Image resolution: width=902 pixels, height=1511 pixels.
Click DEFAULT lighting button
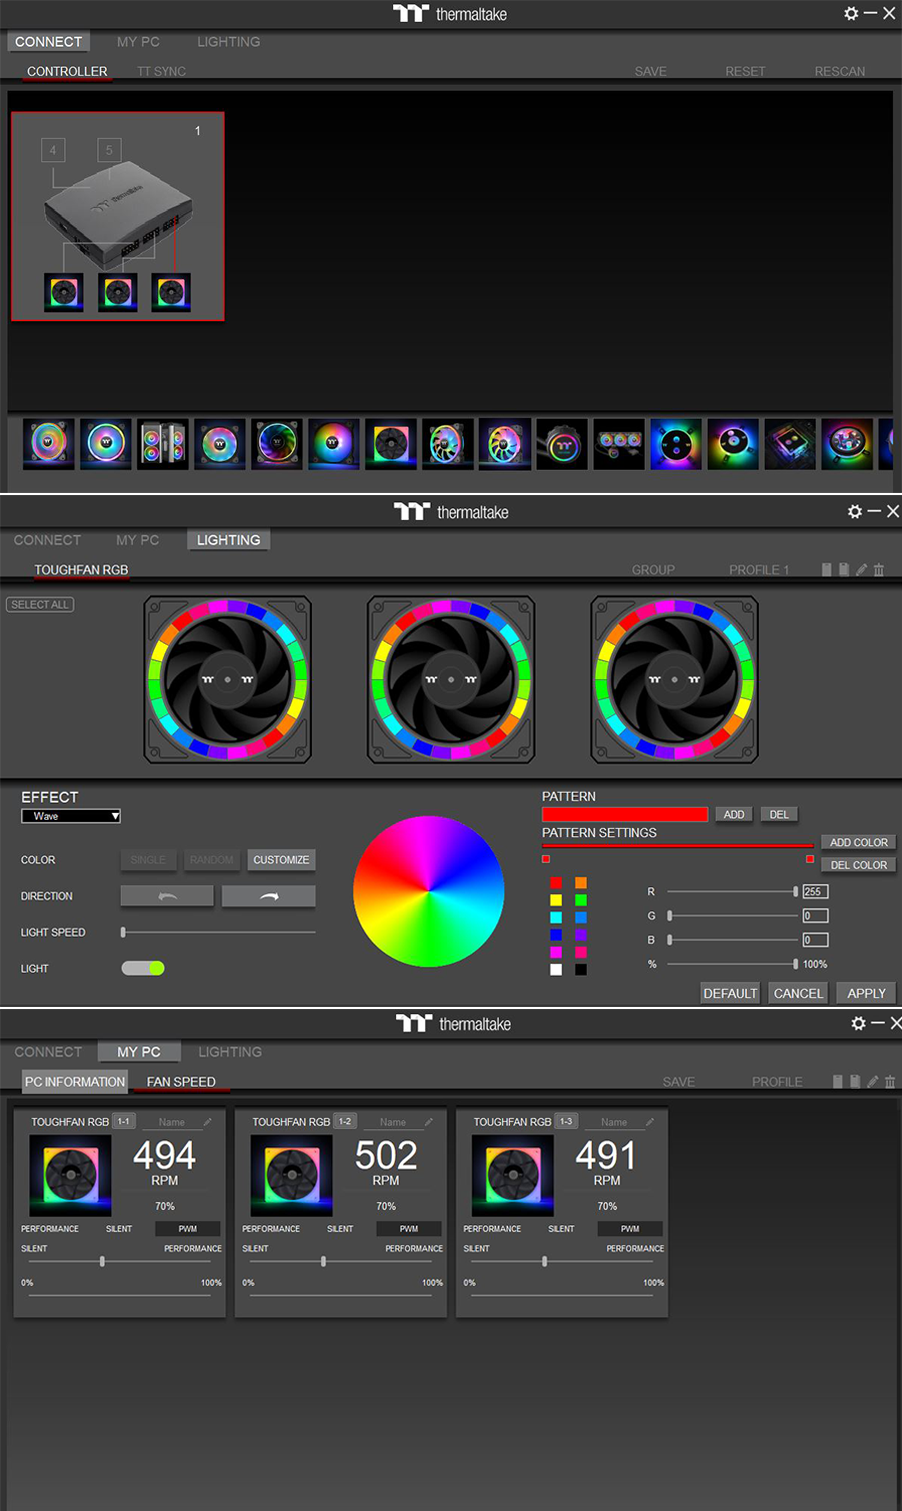click(x=730, y=993)
